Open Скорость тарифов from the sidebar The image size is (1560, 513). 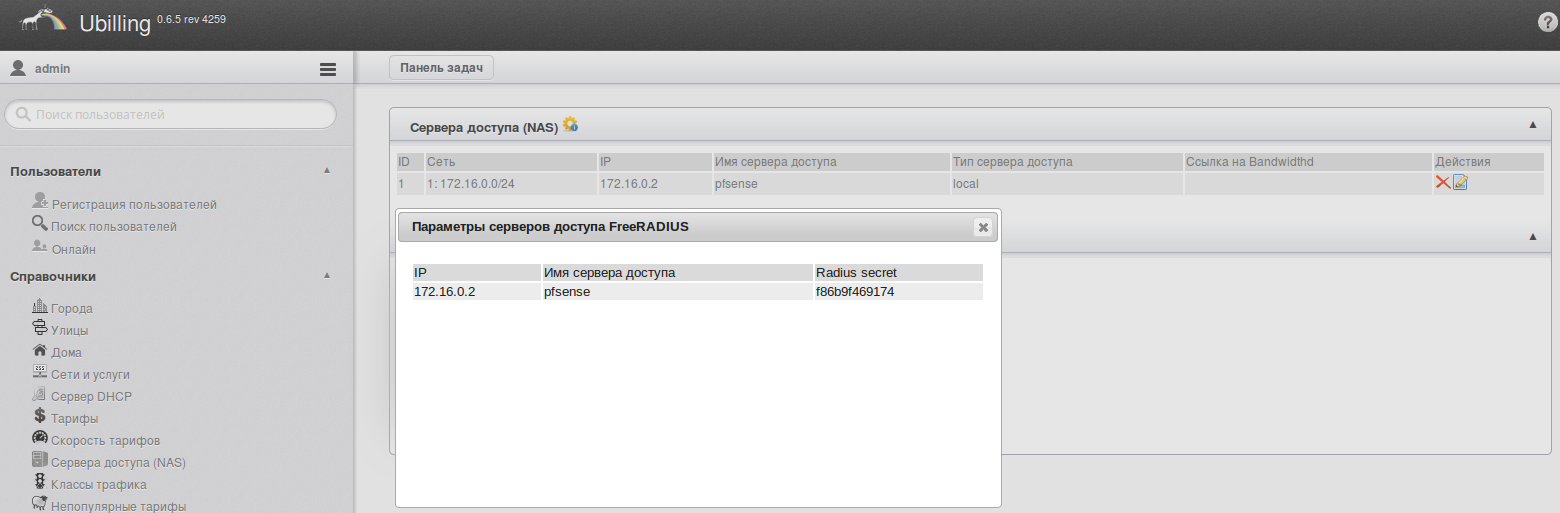(105, 440)
